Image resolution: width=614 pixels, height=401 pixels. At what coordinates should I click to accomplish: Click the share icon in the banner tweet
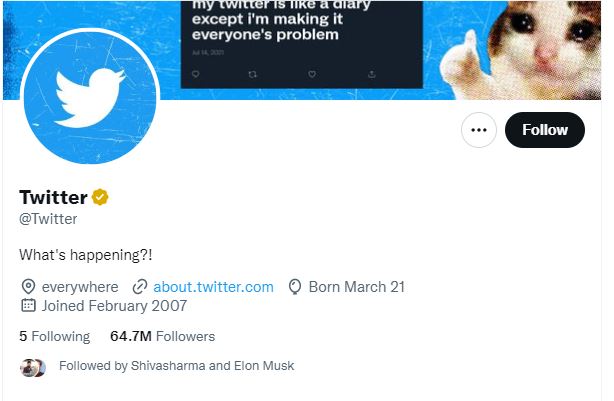[371, 73]
